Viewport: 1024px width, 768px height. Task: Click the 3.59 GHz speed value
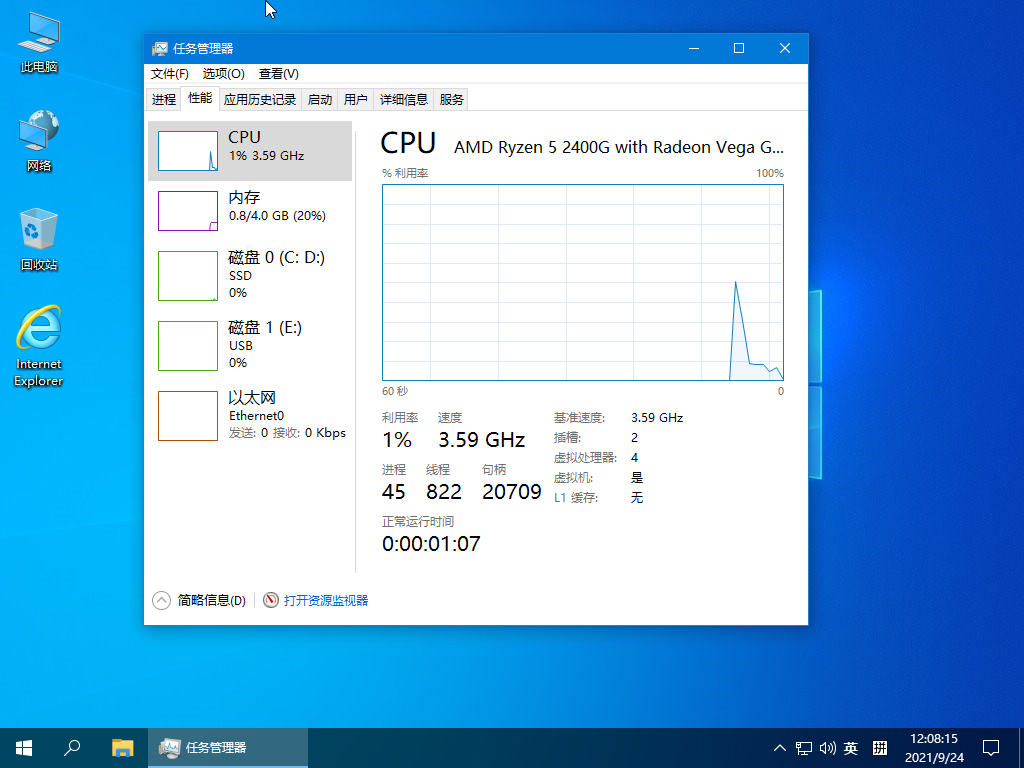click(481, 440)
